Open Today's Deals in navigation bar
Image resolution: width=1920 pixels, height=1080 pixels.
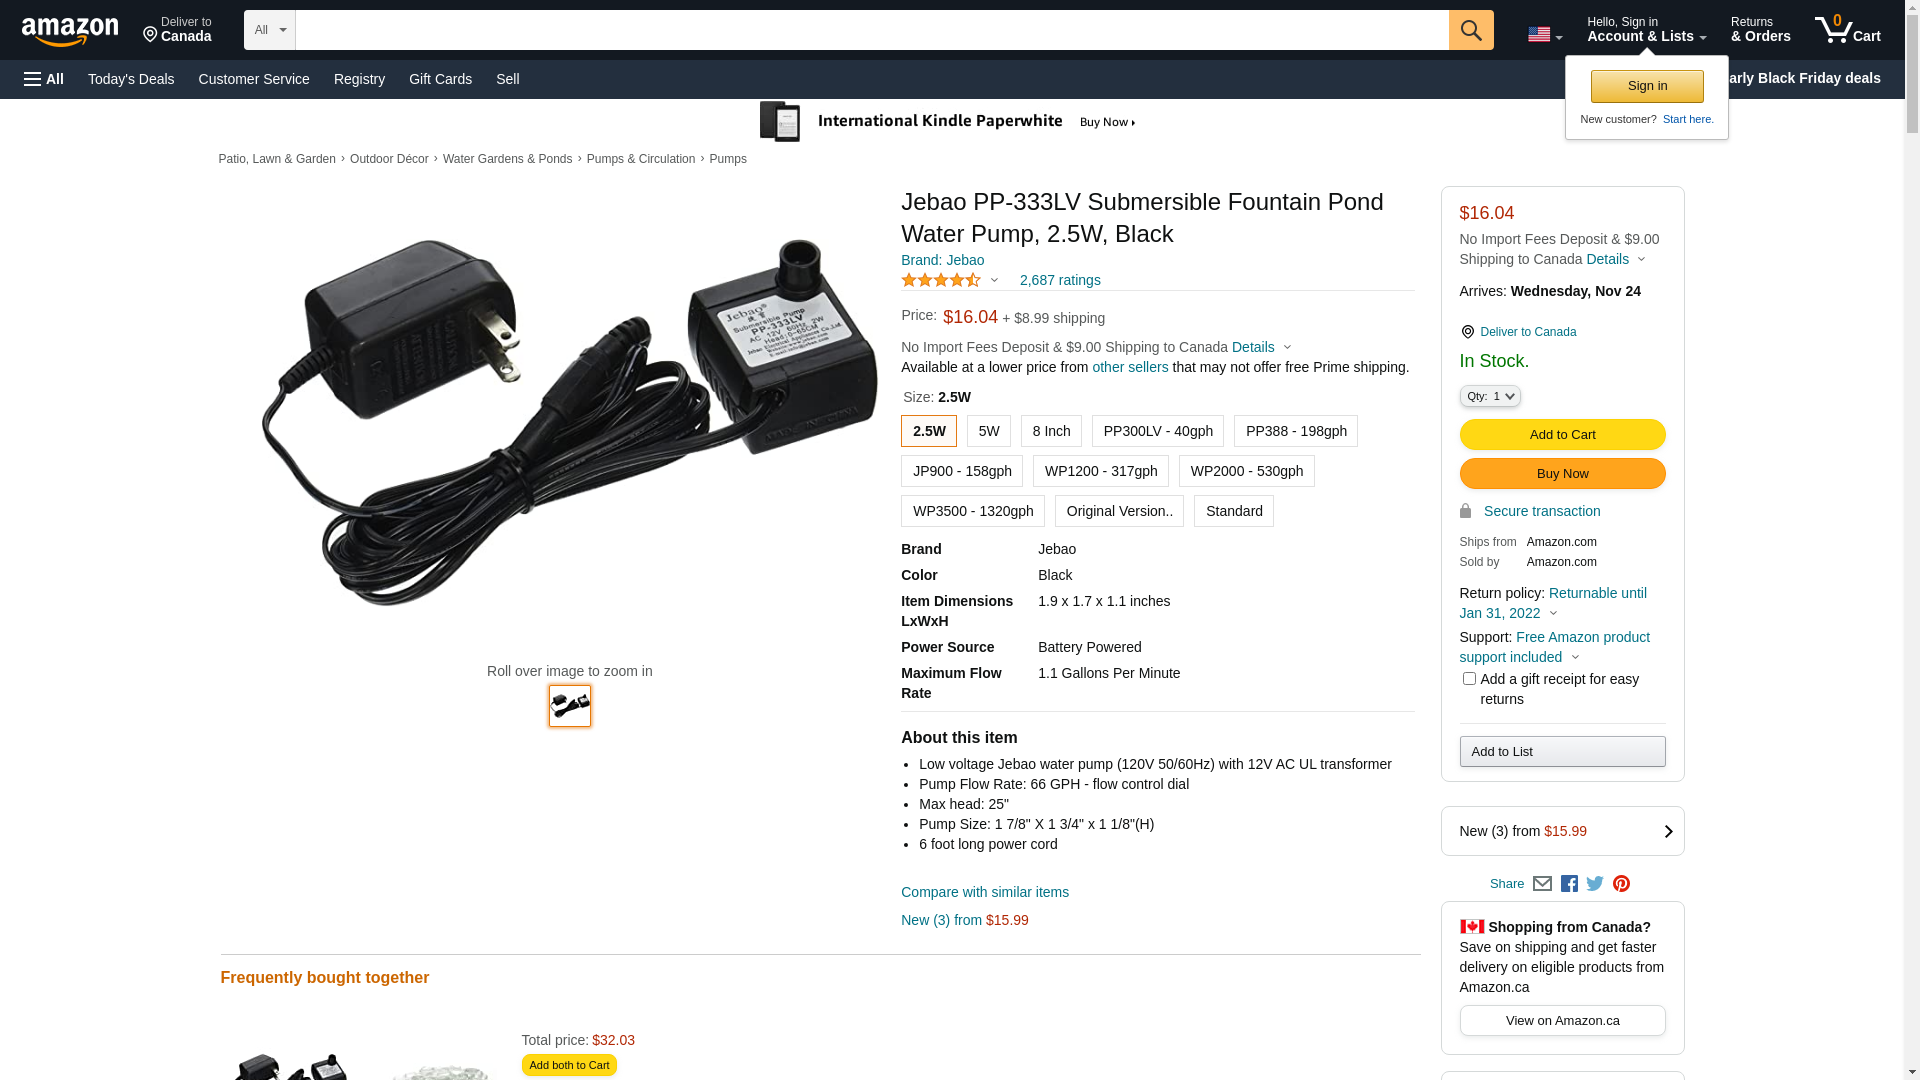pyautogui.click(x=131, y=79)
